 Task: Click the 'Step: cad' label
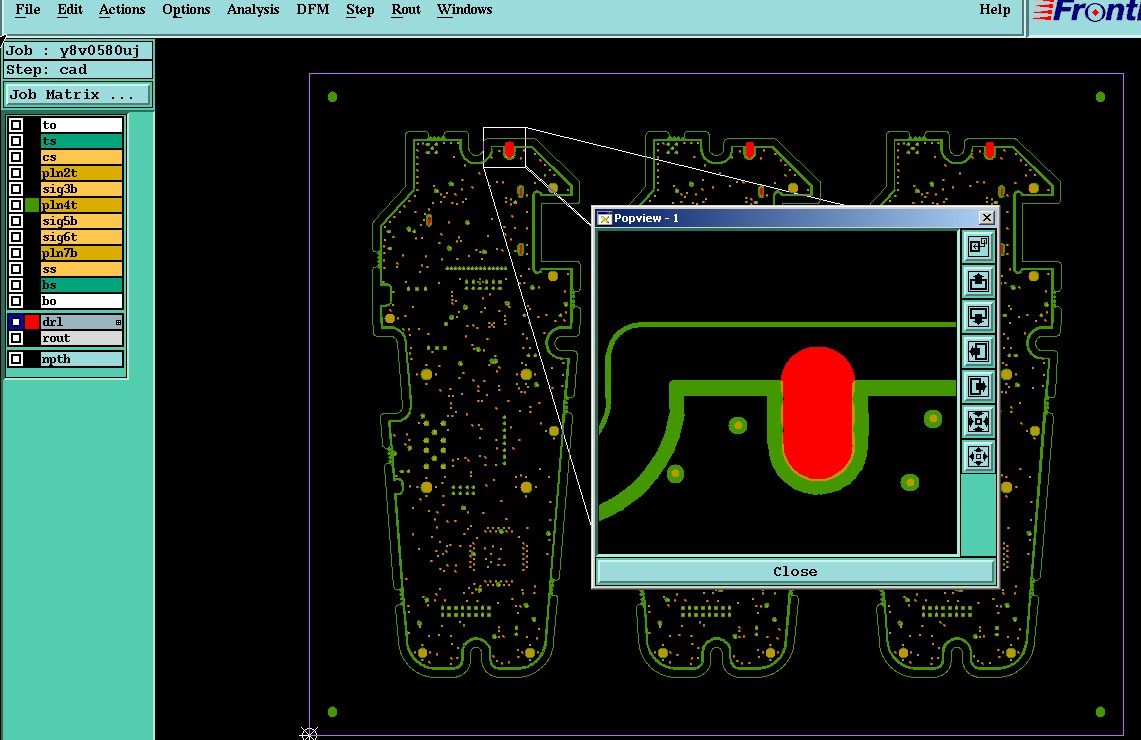tap(79, 70)
